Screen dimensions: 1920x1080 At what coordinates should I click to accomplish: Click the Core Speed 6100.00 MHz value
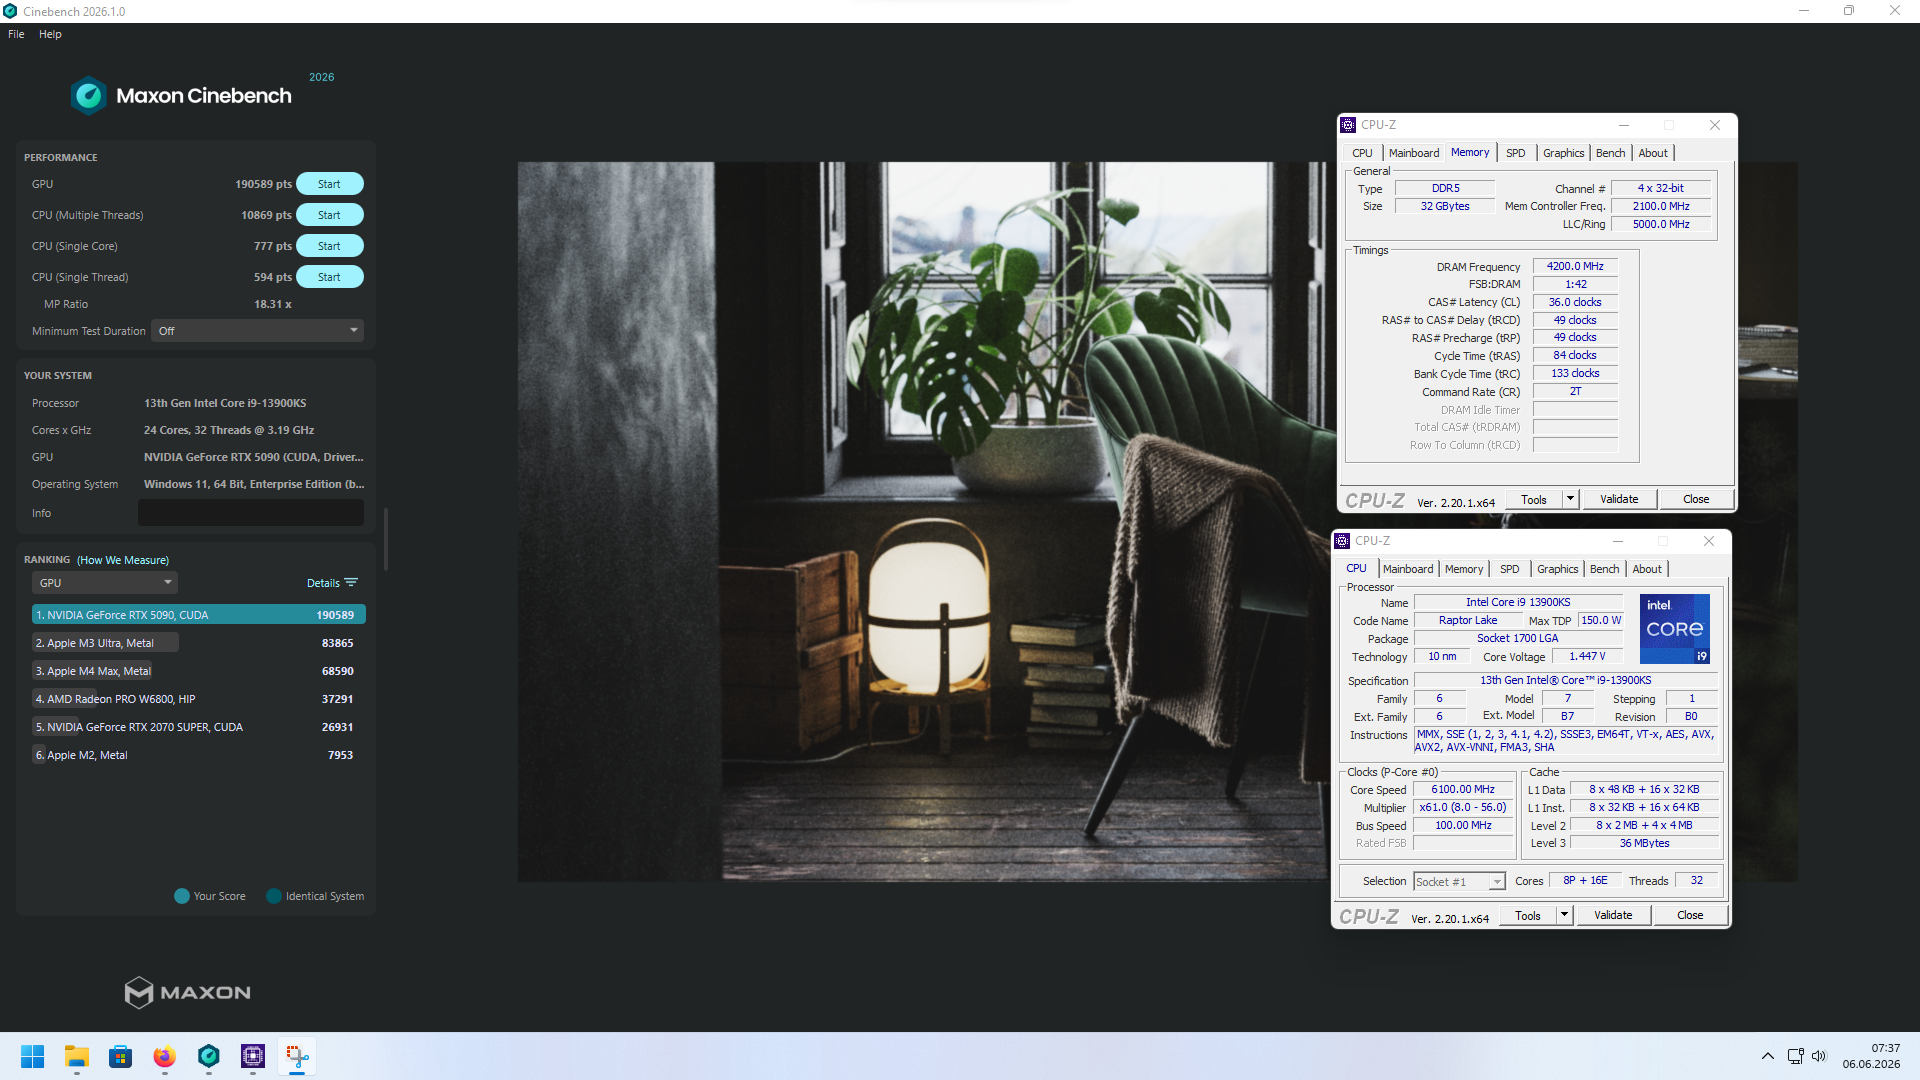[x=1463, y=790]
